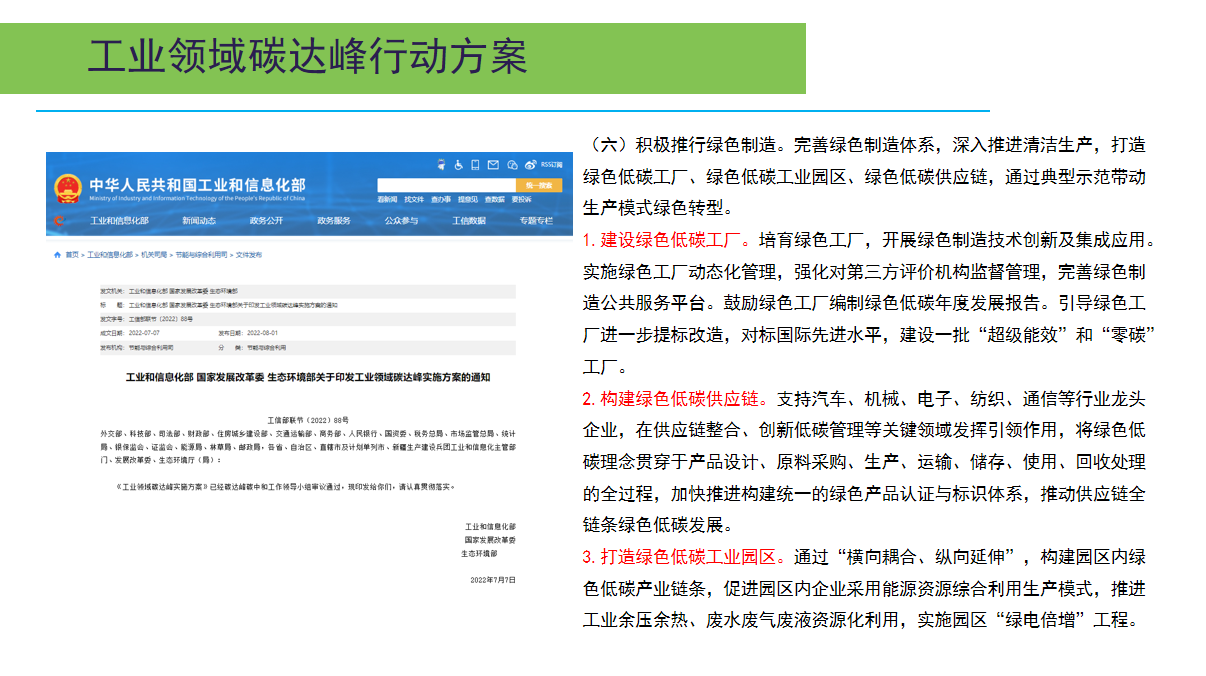The height and width of the screenshot is (676, 1206).
Task: Click inside the white search box
Action: [x=445, y=185]
